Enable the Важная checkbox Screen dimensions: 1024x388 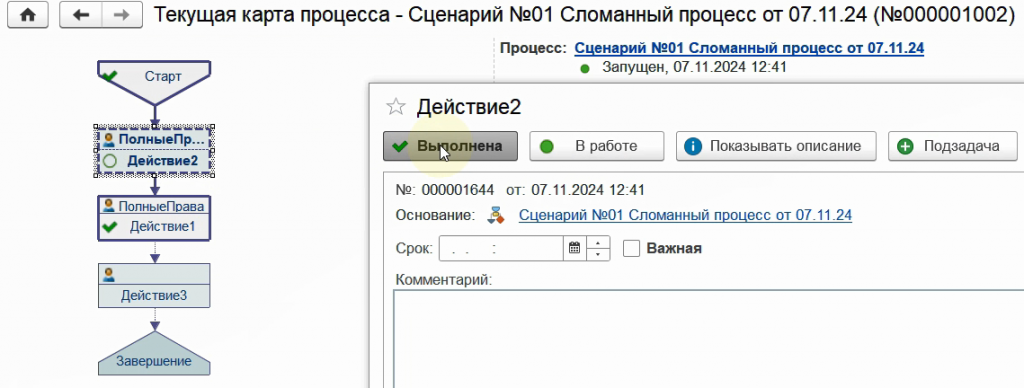(x=632, y=248)
